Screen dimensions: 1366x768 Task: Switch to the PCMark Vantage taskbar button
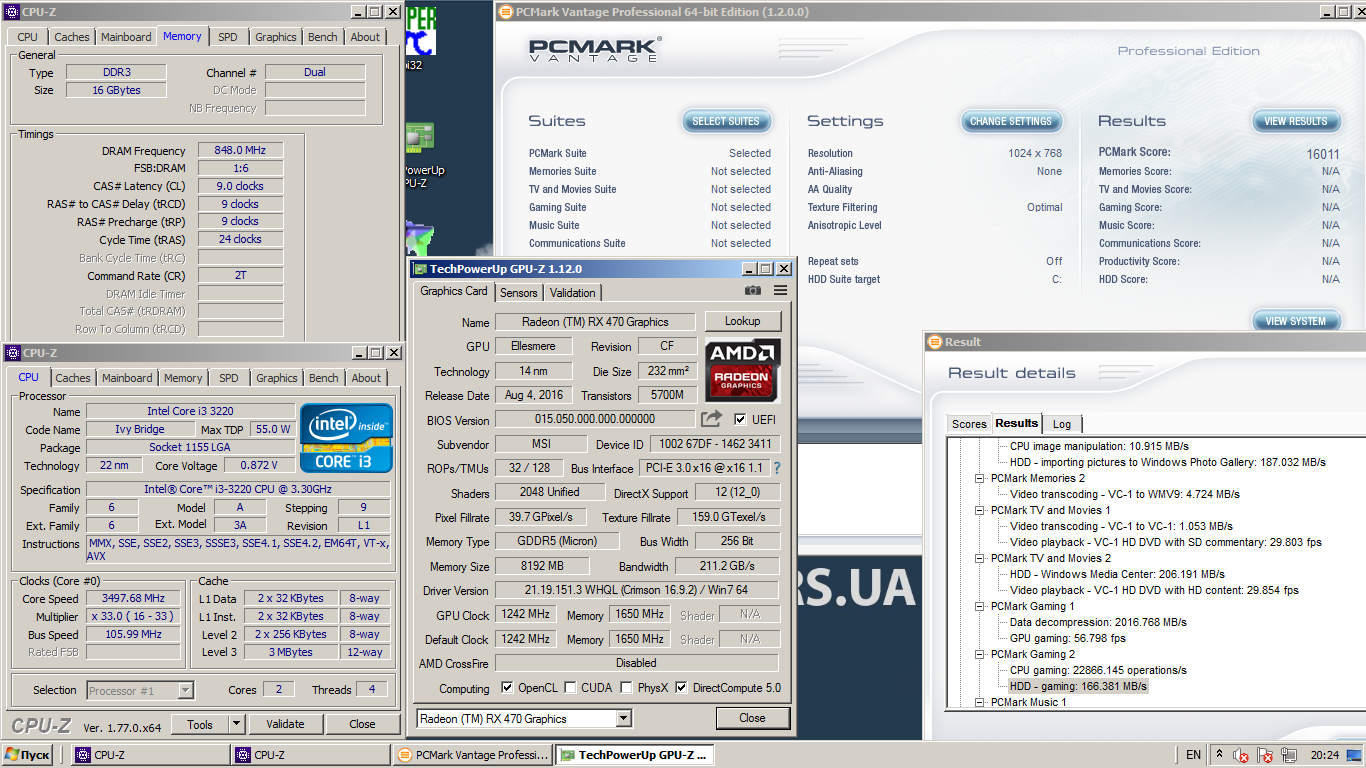(x=471, y=755)
